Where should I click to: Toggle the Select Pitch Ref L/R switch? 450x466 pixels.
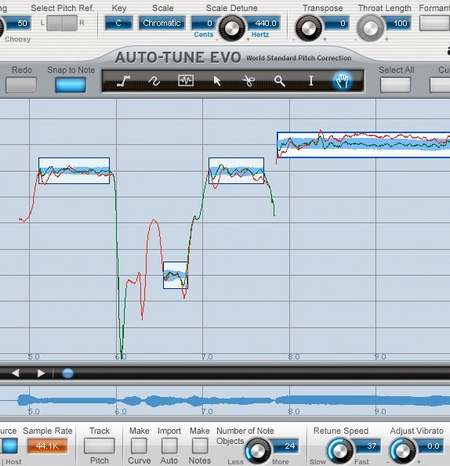click(x=62, y=23)
